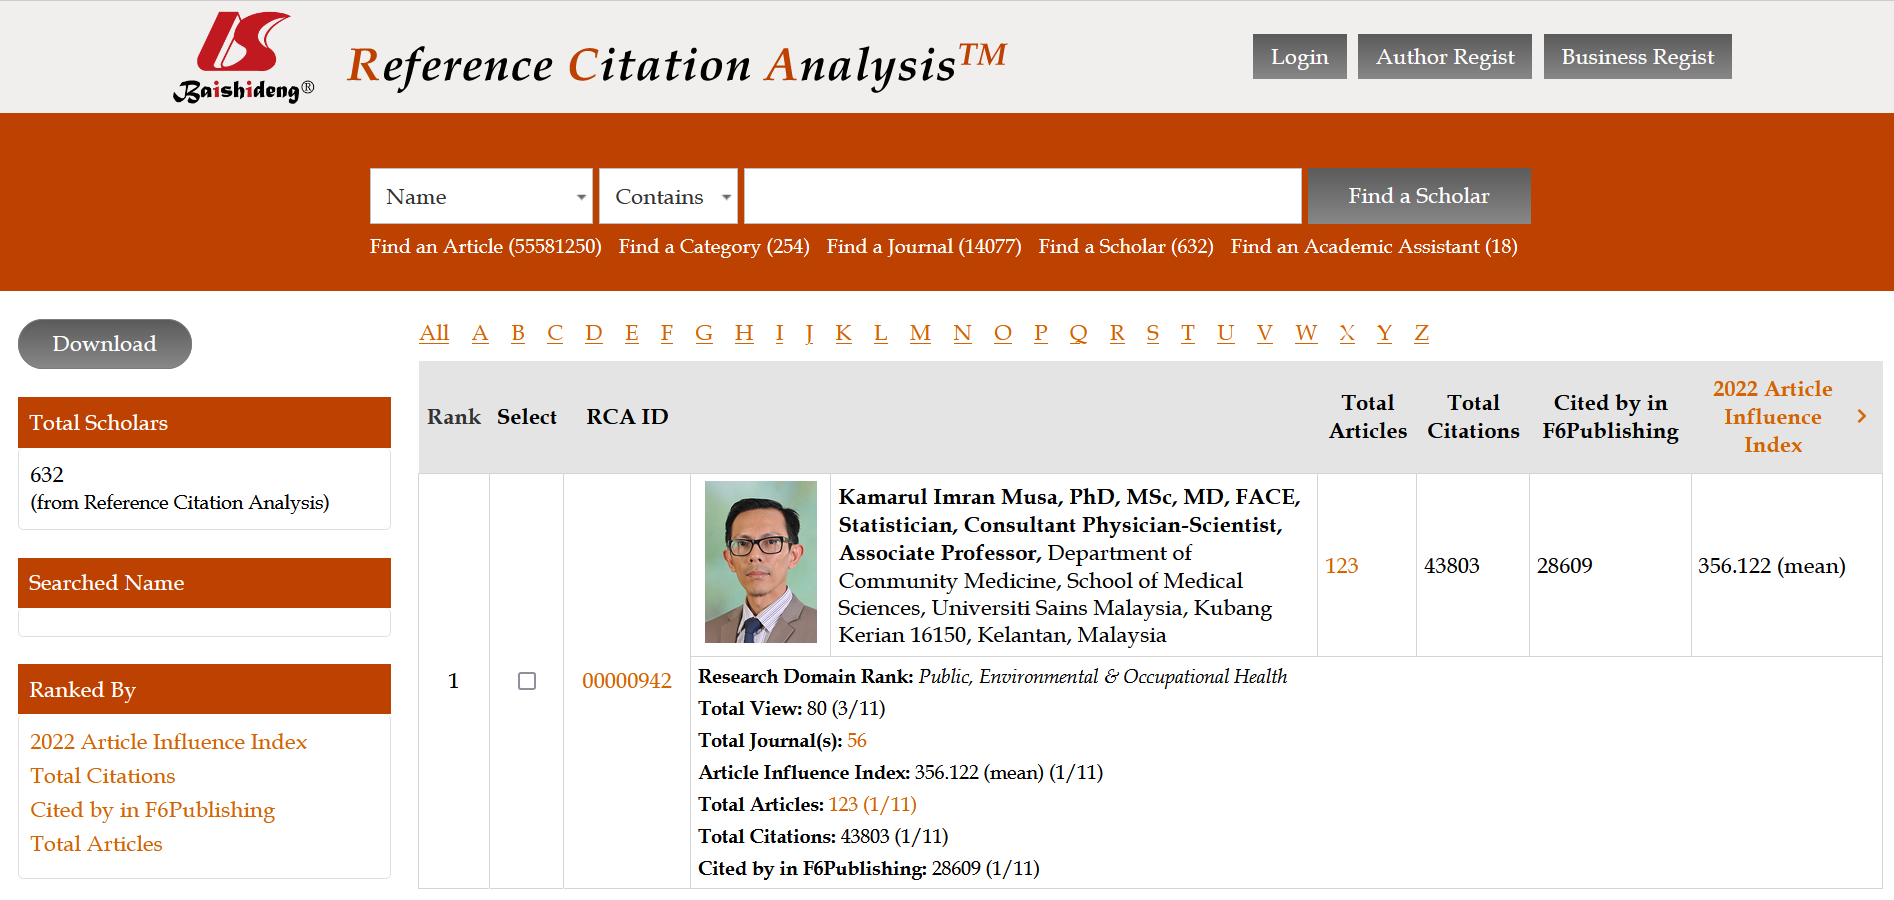This screenshot has width=1894, height=900.
Task: Open Find a Category (254) link
Action: tap(714, 247)
